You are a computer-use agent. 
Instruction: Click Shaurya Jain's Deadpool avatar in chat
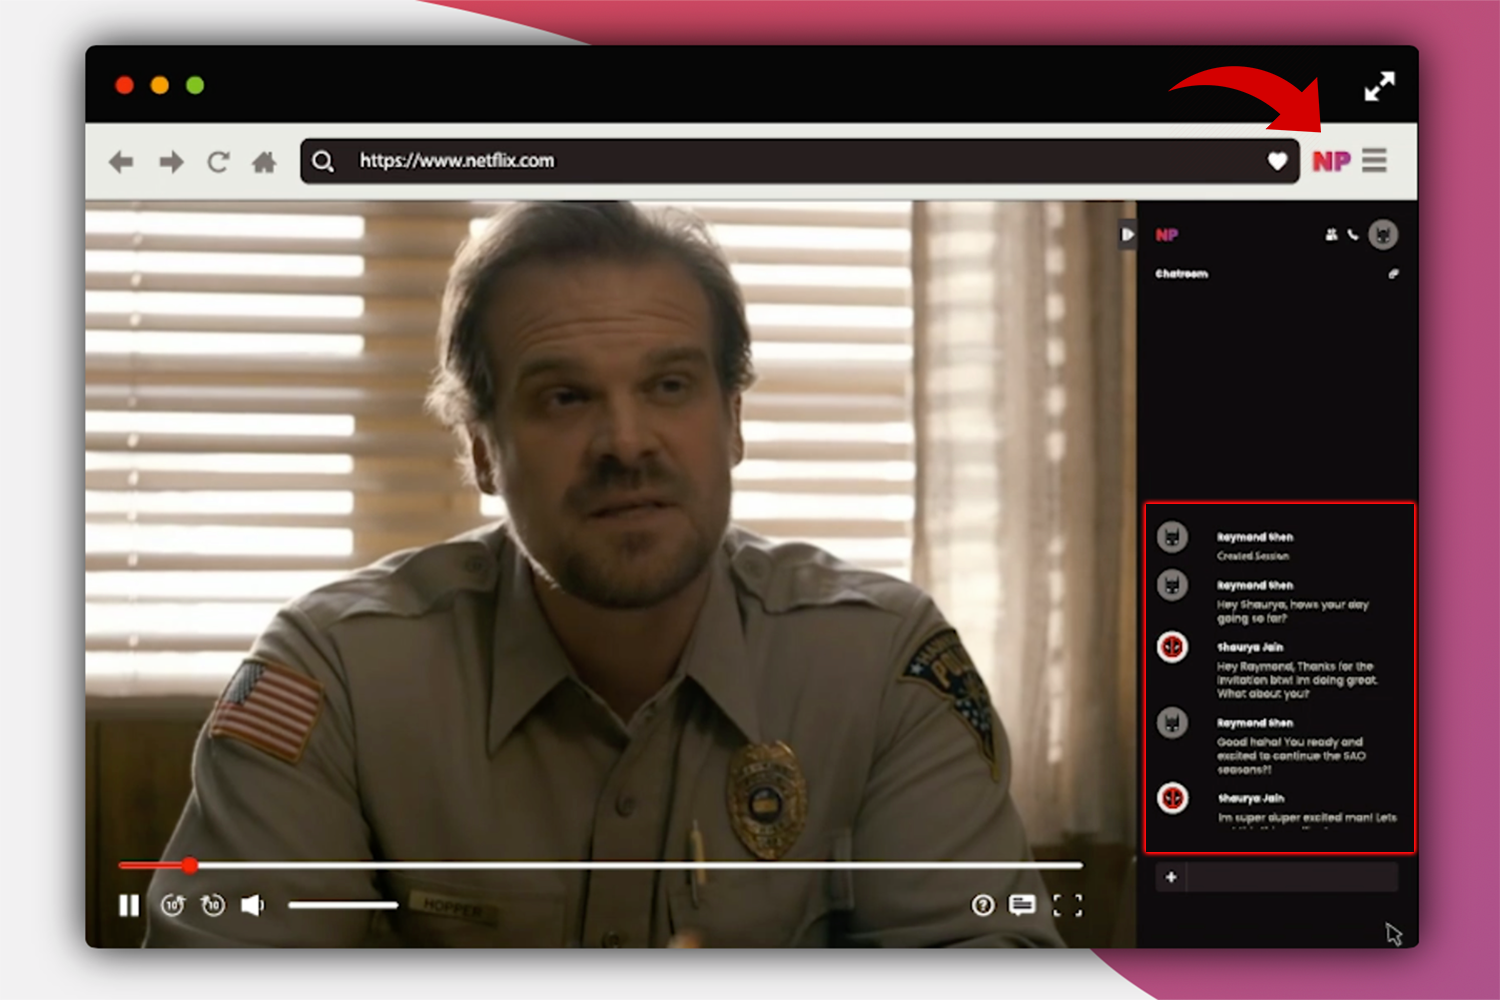click(1171, 647)
